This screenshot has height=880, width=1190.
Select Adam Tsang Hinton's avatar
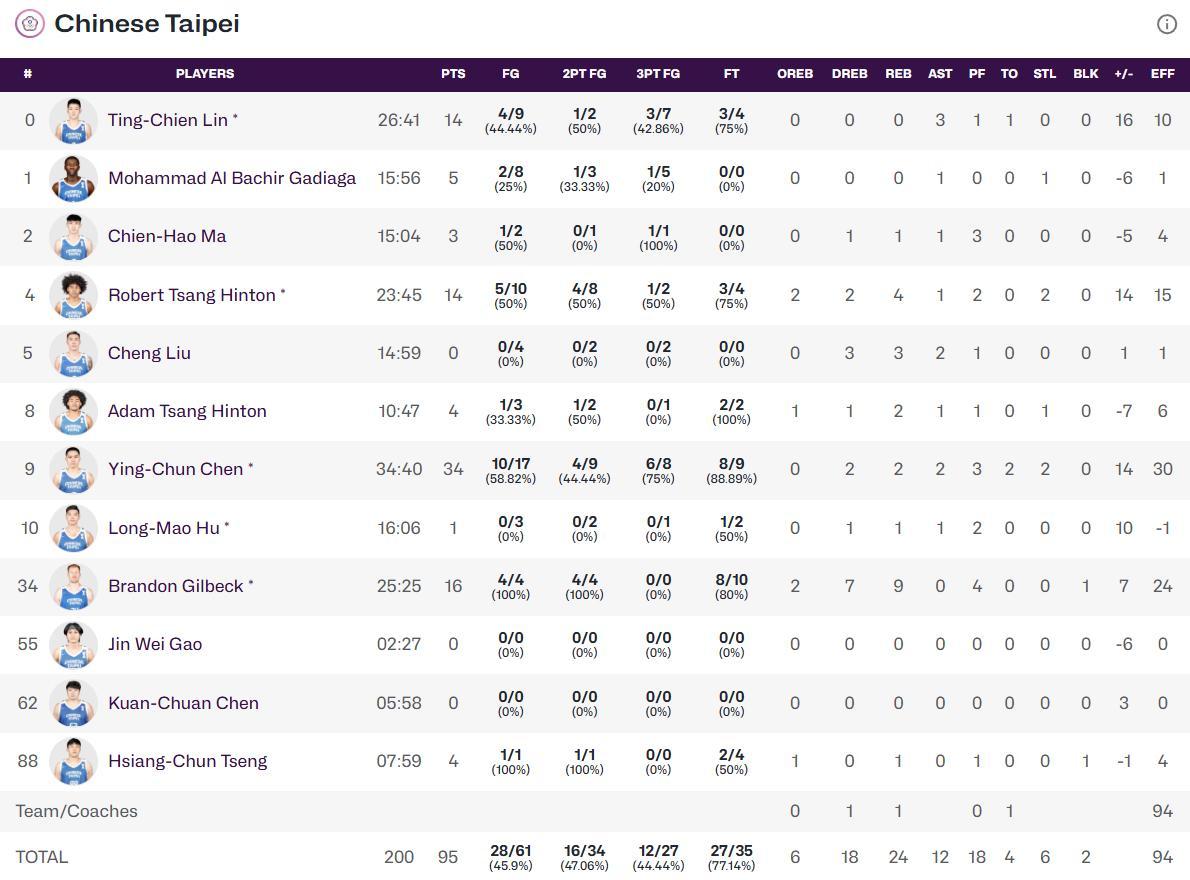pos(74,411)
